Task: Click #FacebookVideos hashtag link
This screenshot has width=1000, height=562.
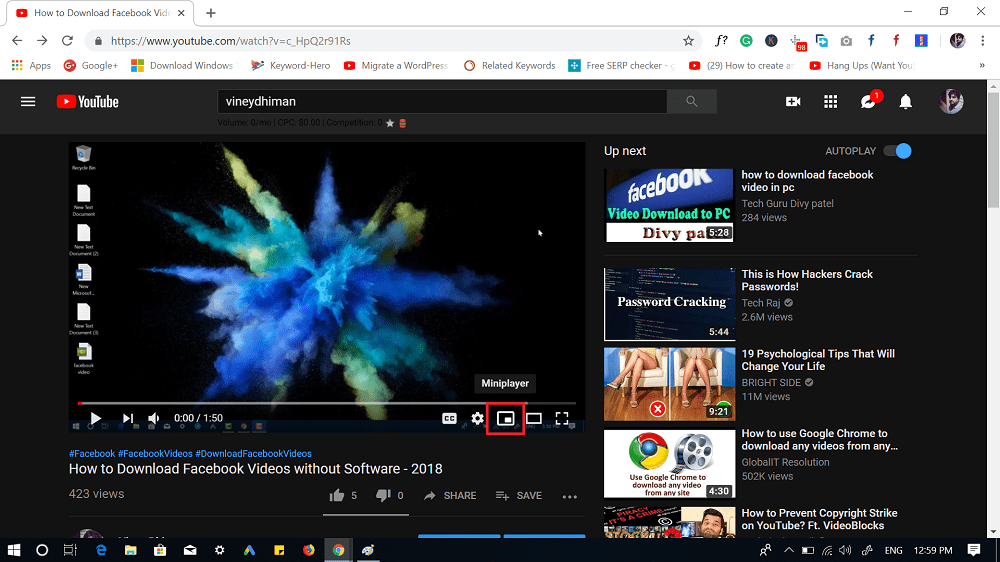Action: click(155, 454)
